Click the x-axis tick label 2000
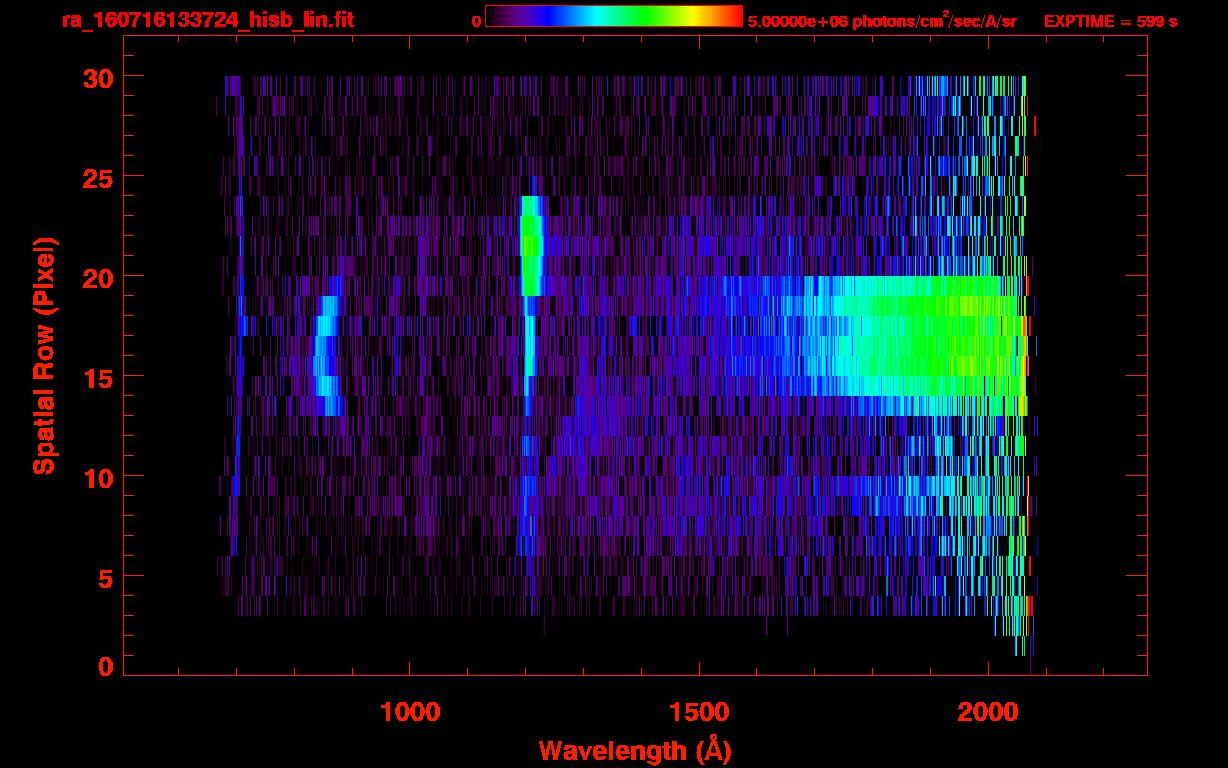1228x768 pixels. (987, 712)
